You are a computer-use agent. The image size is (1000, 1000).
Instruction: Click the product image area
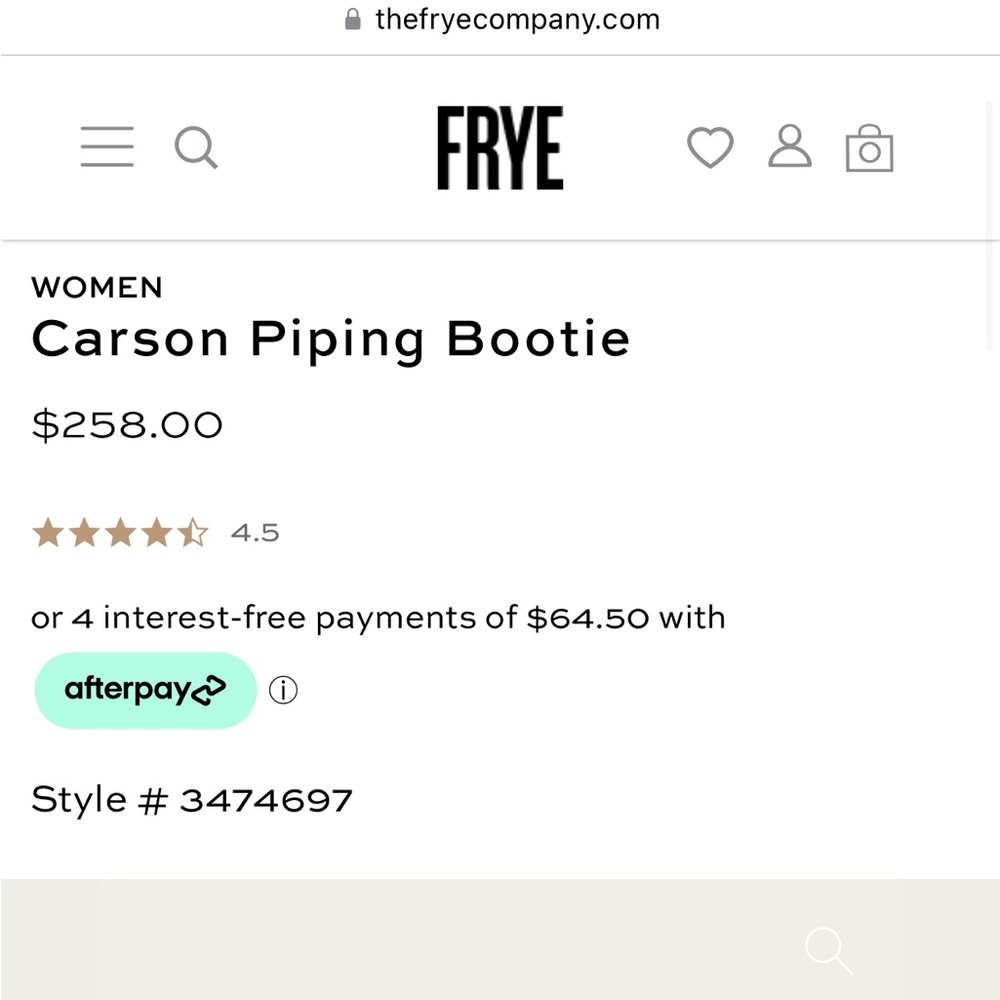point(500,940)
